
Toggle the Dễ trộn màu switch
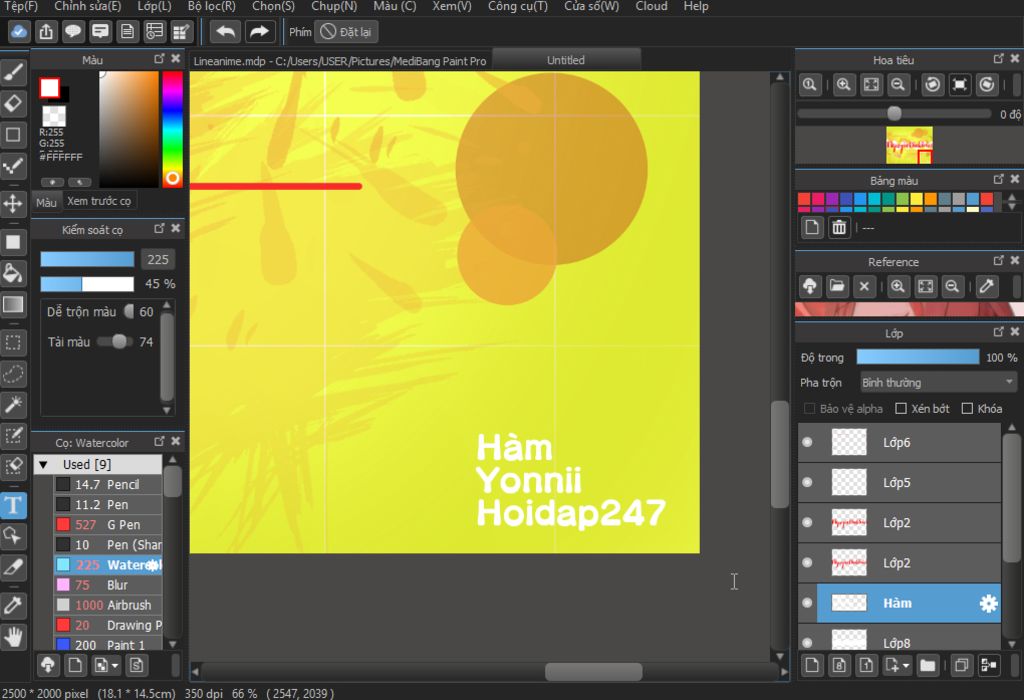point(129,311)
